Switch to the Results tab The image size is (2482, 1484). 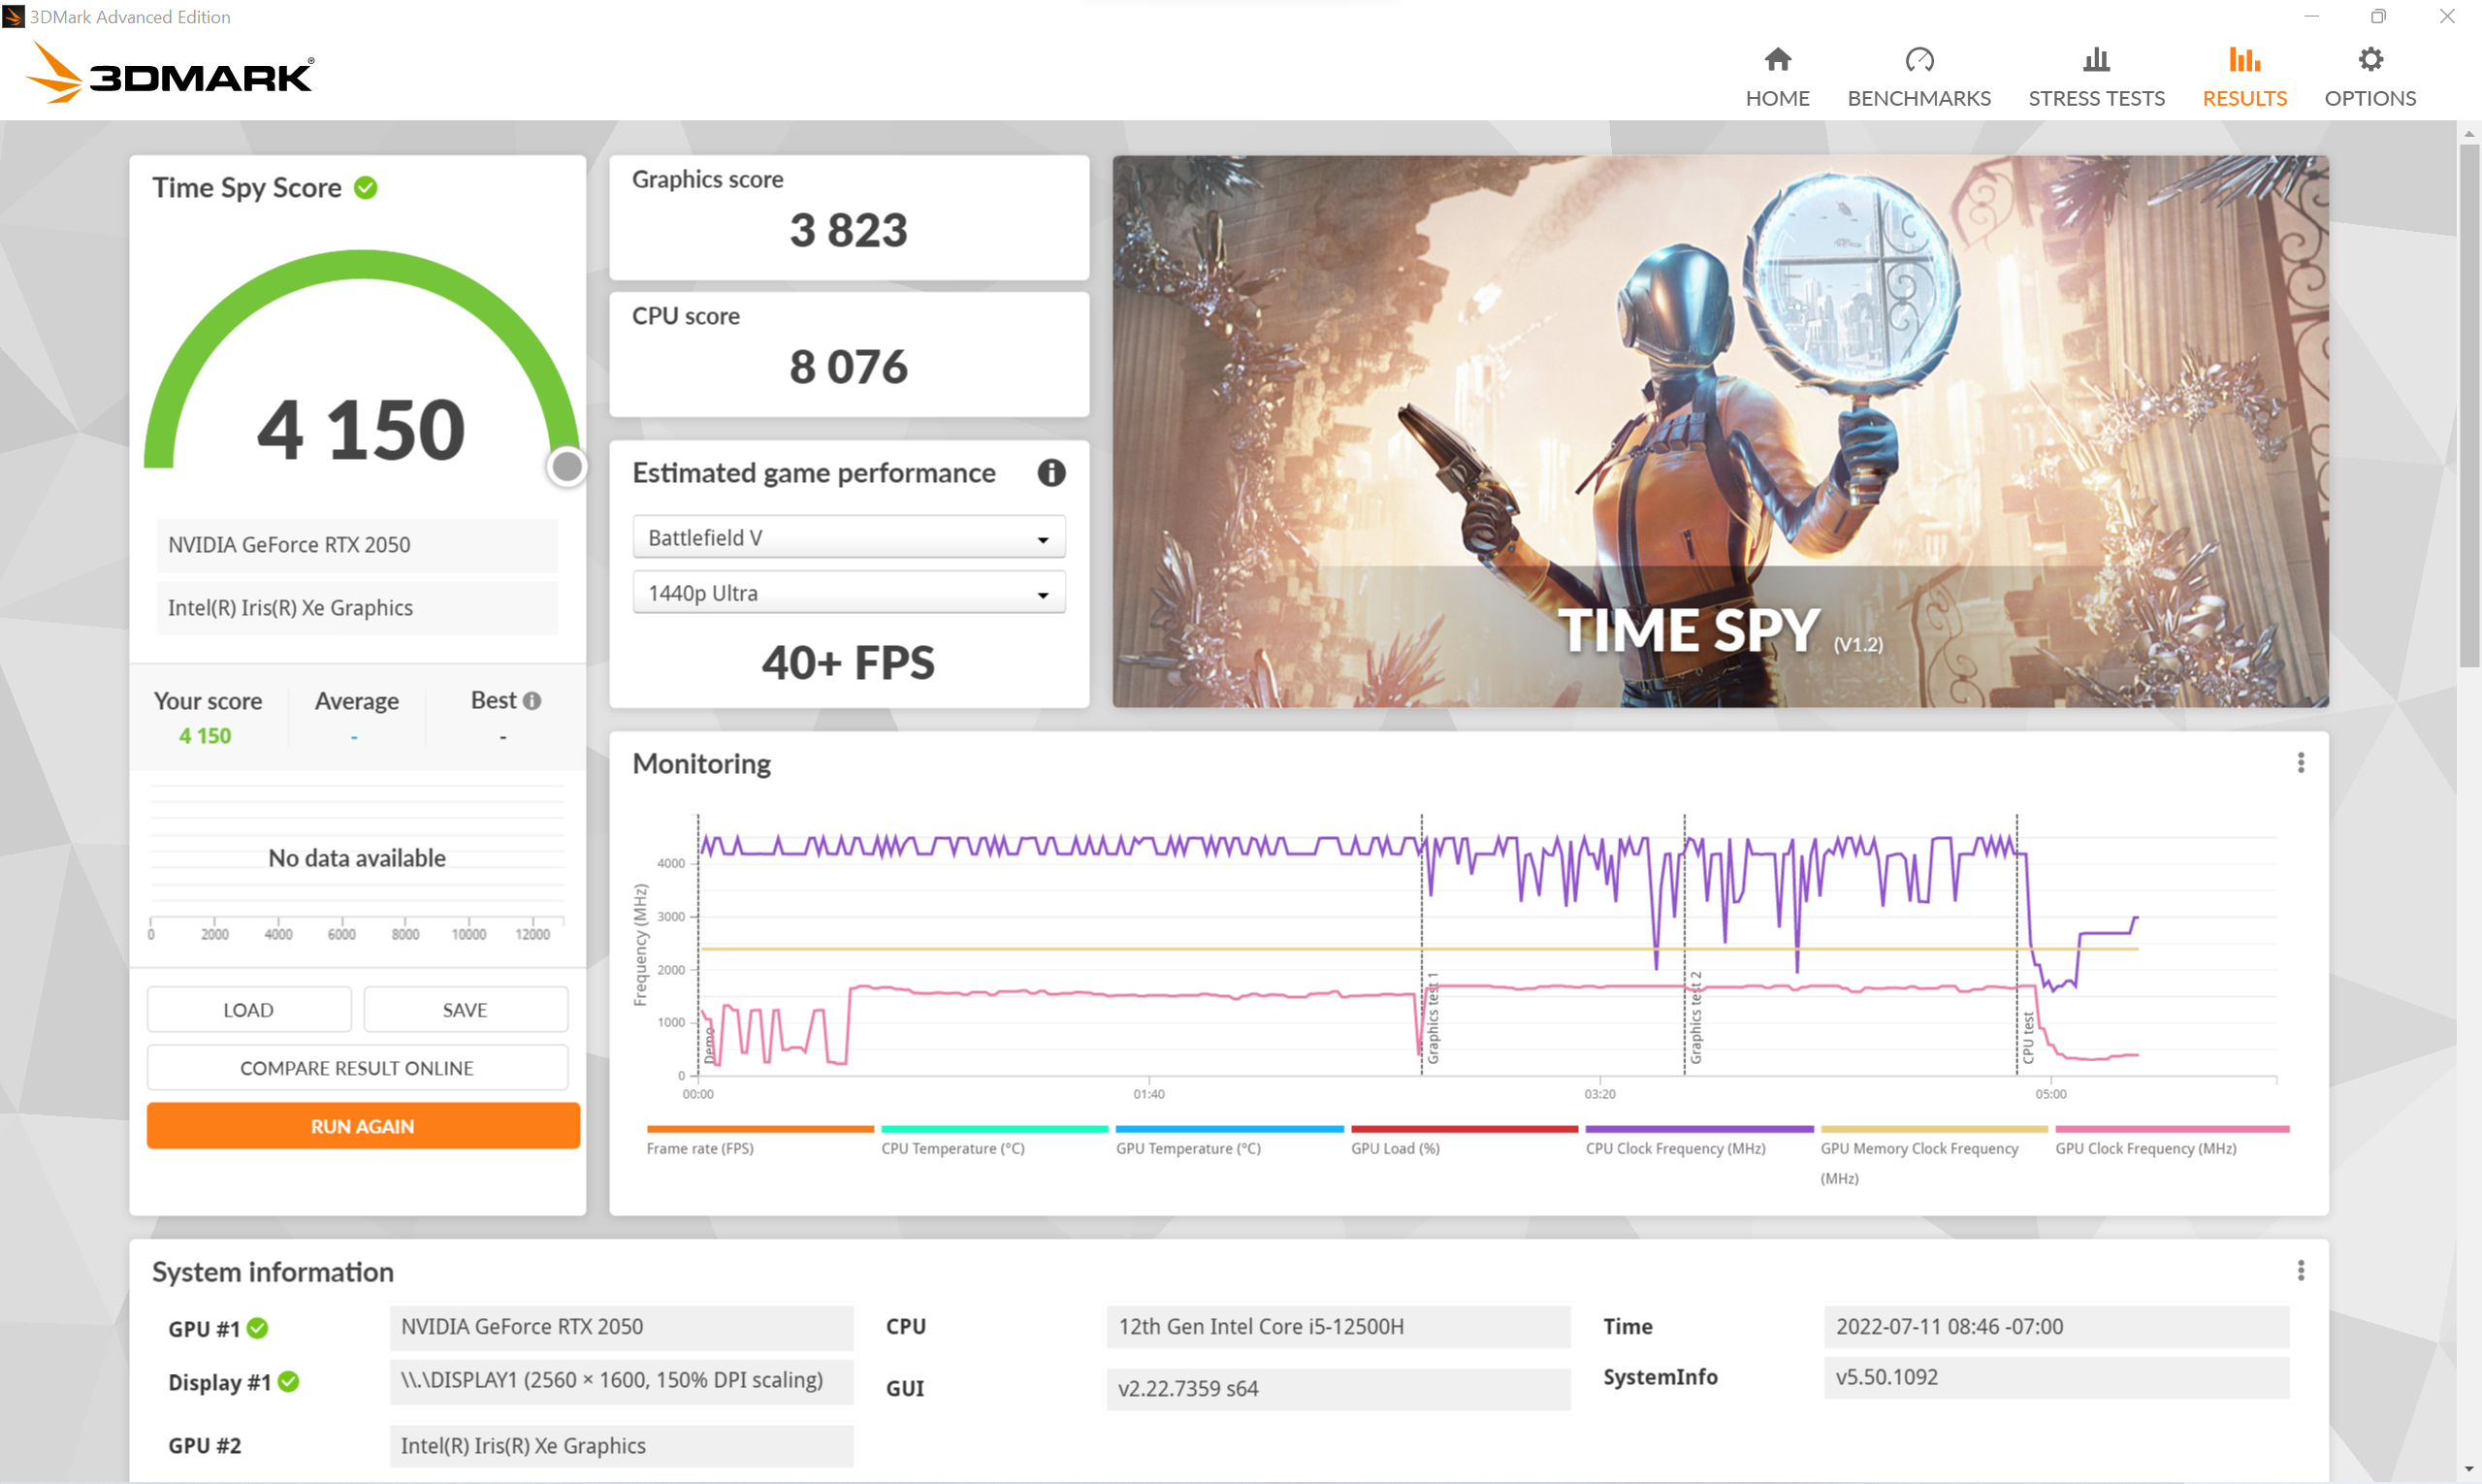(2243, 77)
